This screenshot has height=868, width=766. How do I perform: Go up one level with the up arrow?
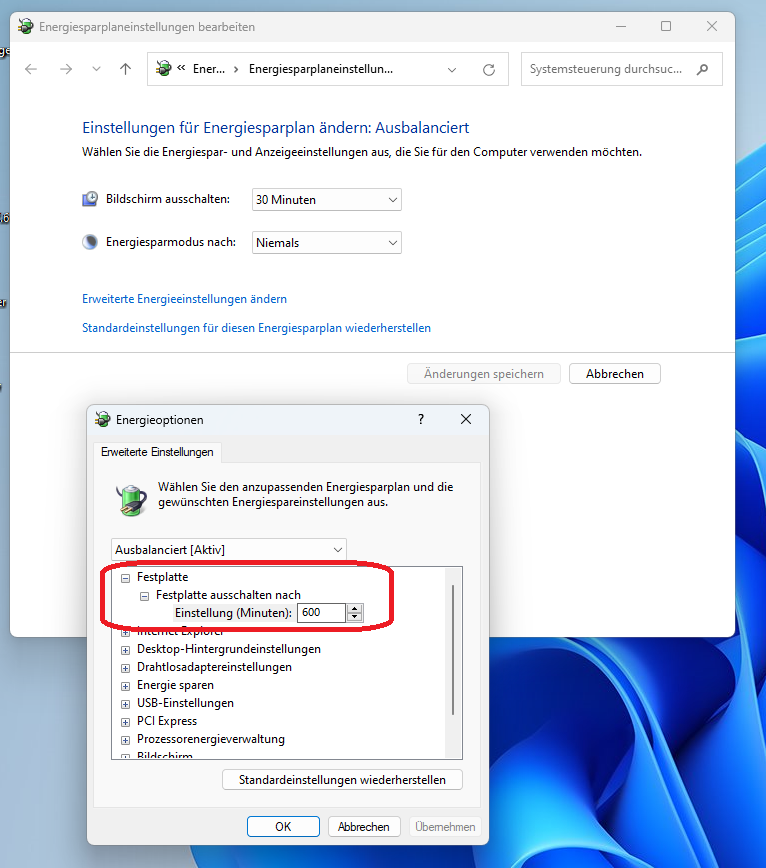tap(126, 69)
